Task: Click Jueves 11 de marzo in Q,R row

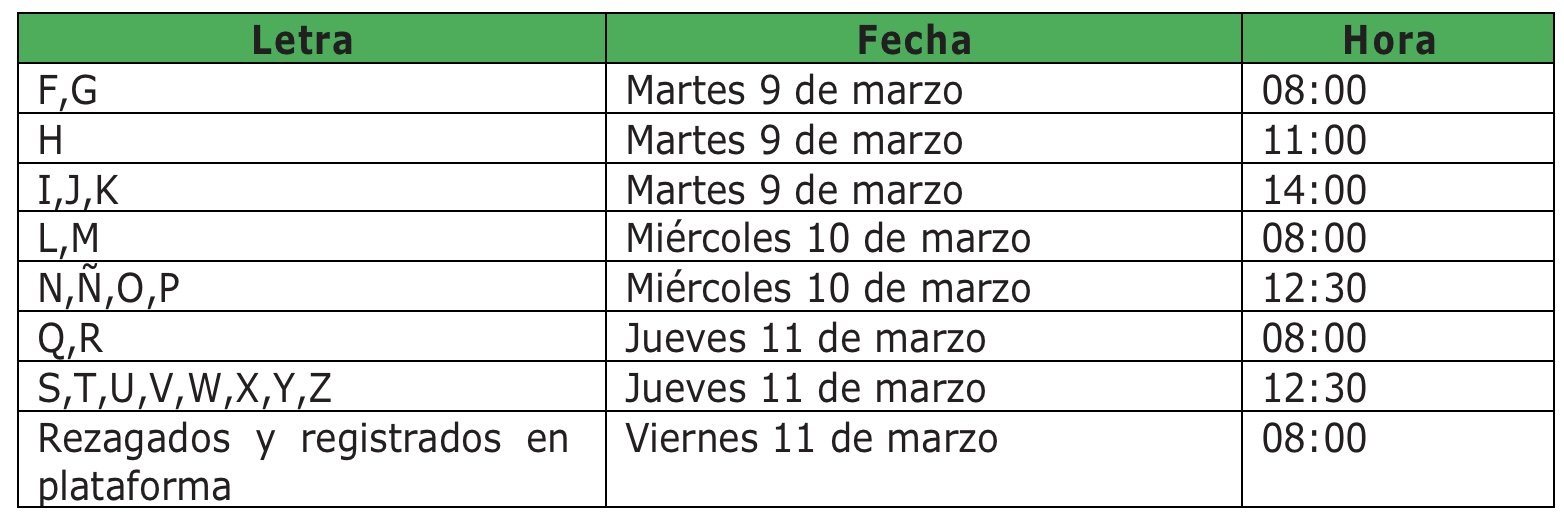Action: pyautogui.click(x=924, y=338)
